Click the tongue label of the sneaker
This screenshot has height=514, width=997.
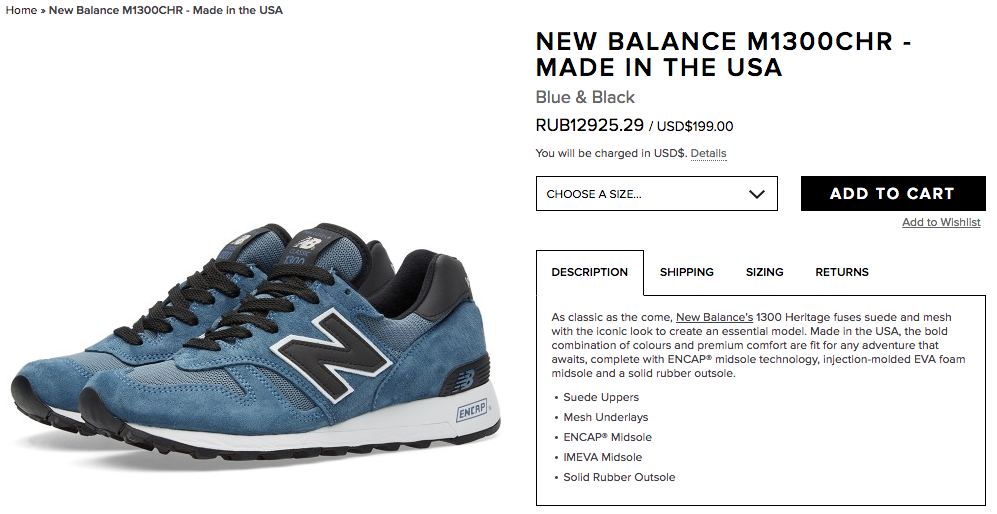tap(305, 251)
